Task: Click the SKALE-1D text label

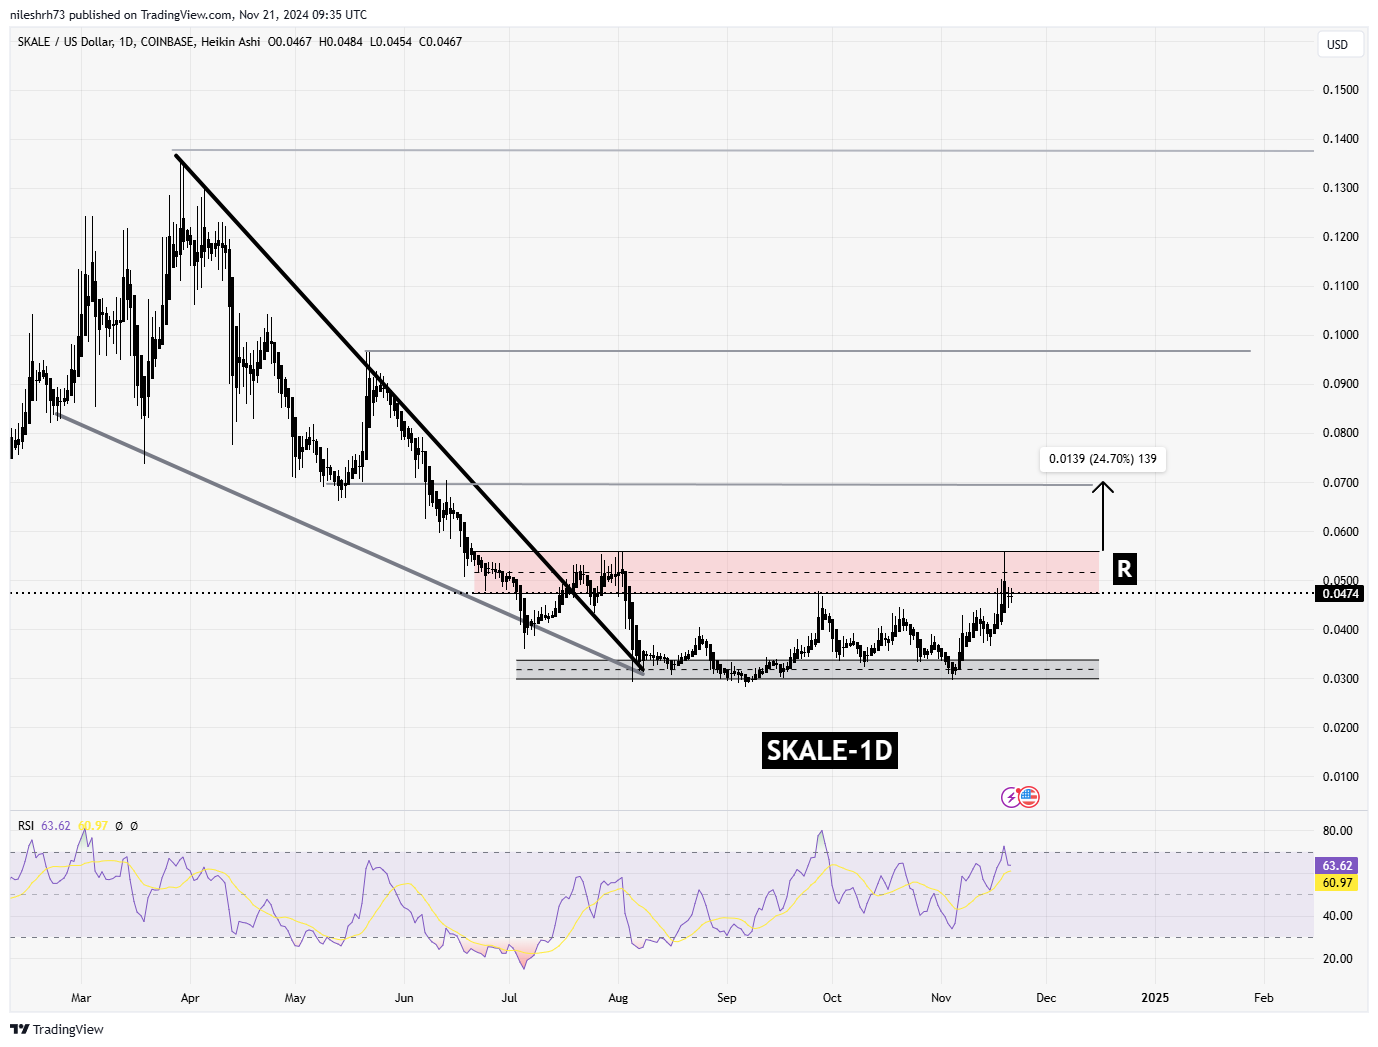Action: 829,750
